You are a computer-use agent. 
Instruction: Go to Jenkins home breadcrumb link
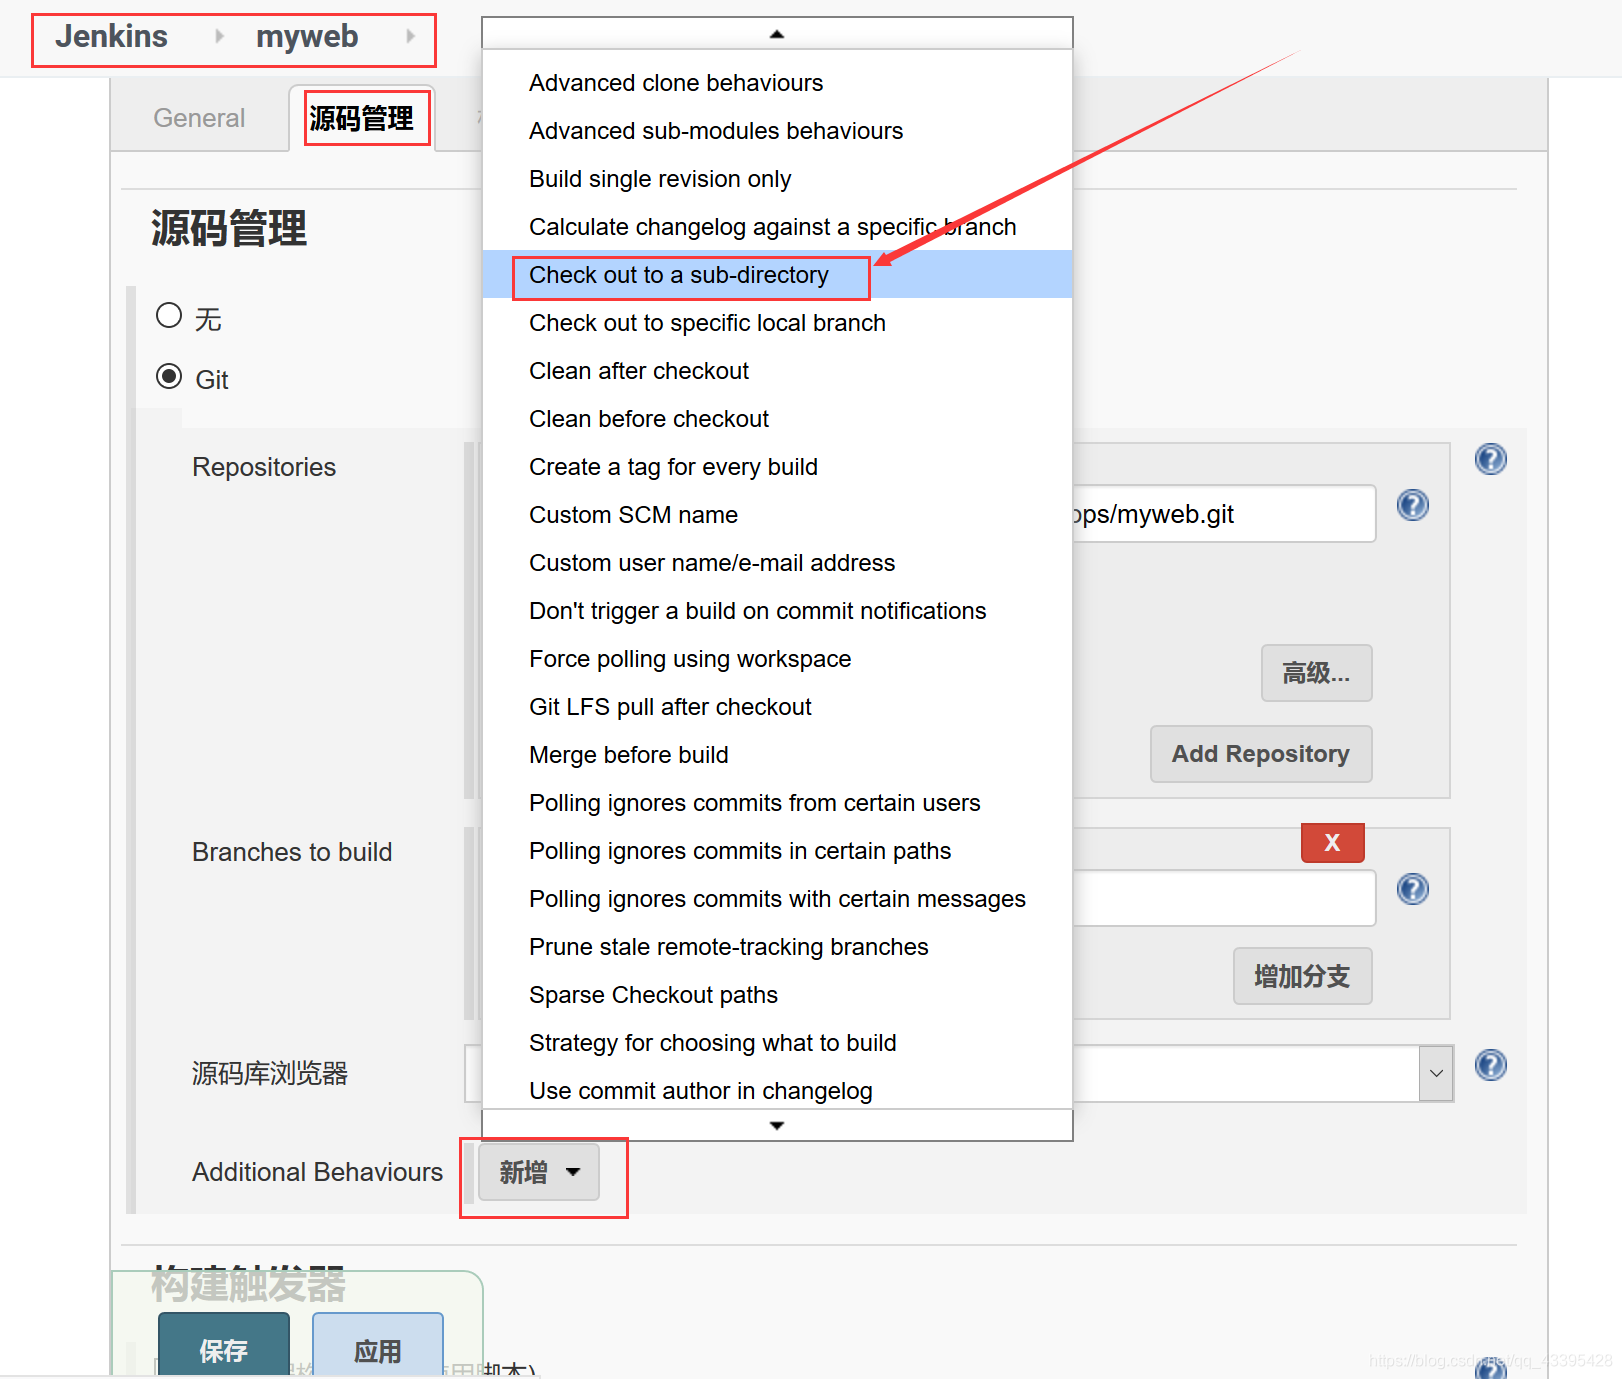pyautogui.click(x=111, y=36)
